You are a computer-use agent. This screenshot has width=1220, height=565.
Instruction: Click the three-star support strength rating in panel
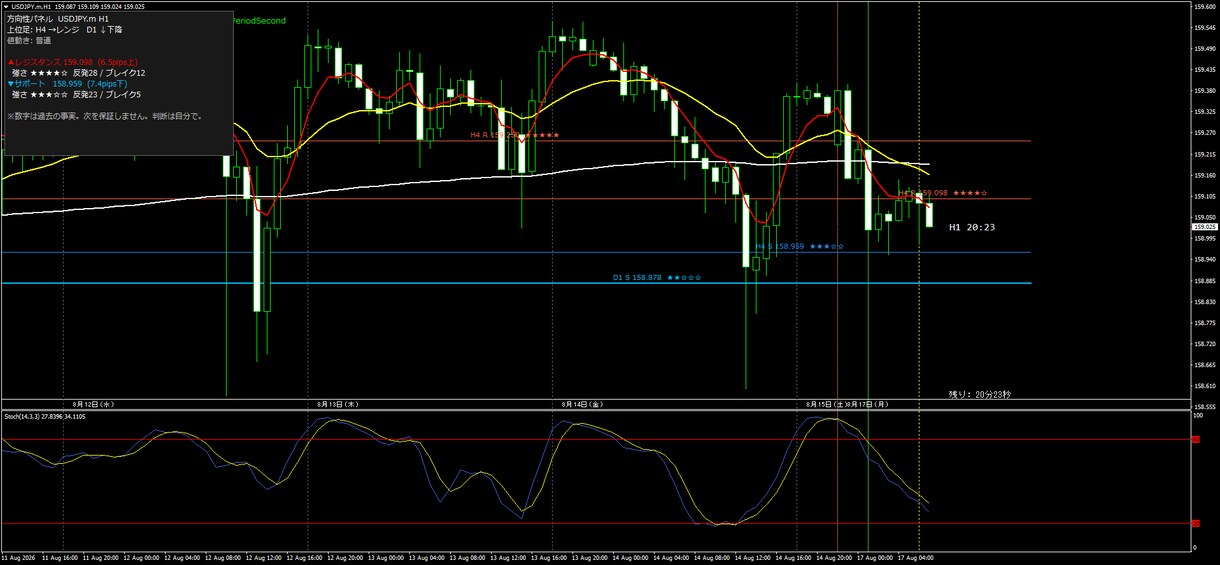(49, 95)
